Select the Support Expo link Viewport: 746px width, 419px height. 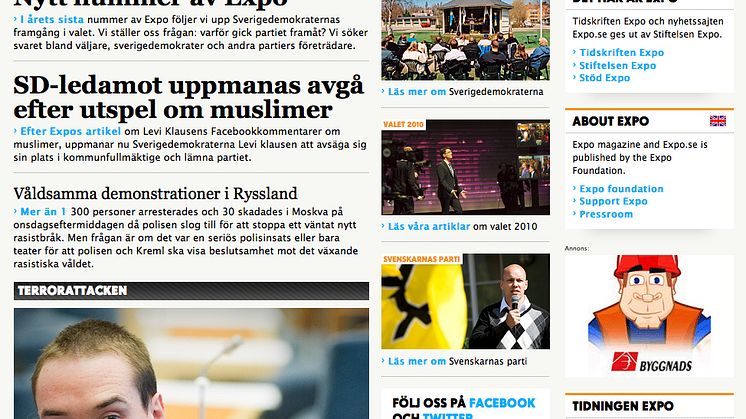tap(613, 201)
